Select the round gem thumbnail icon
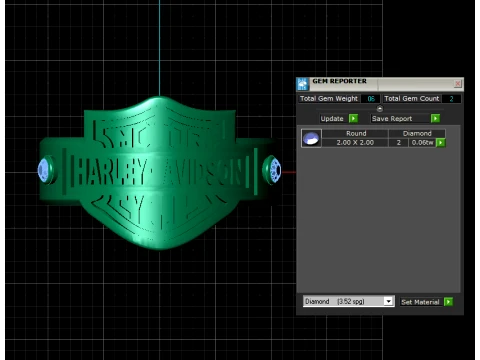Viewport: 480px width, 360px height. pos(311,138)
